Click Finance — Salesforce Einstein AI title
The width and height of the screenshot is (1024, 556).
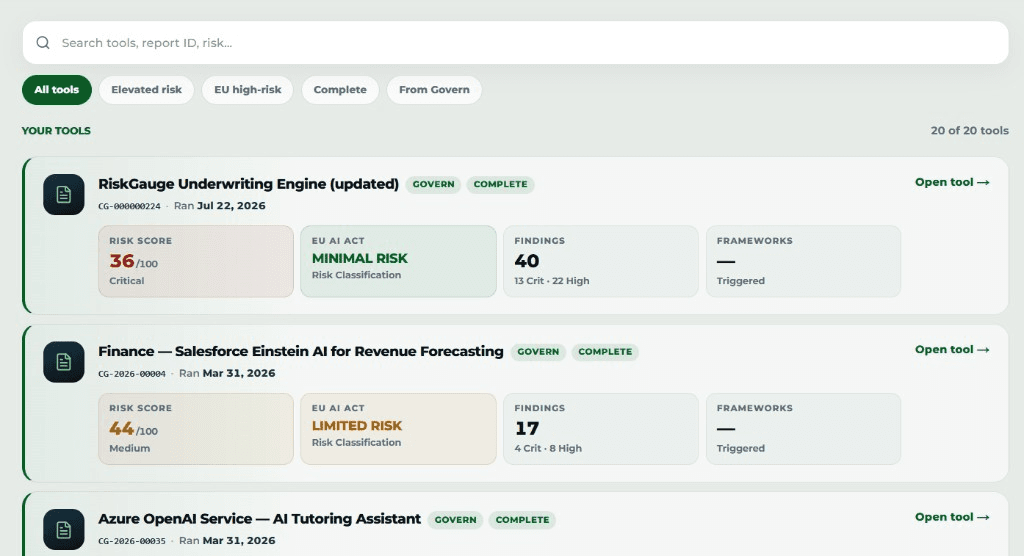(300, 352)
